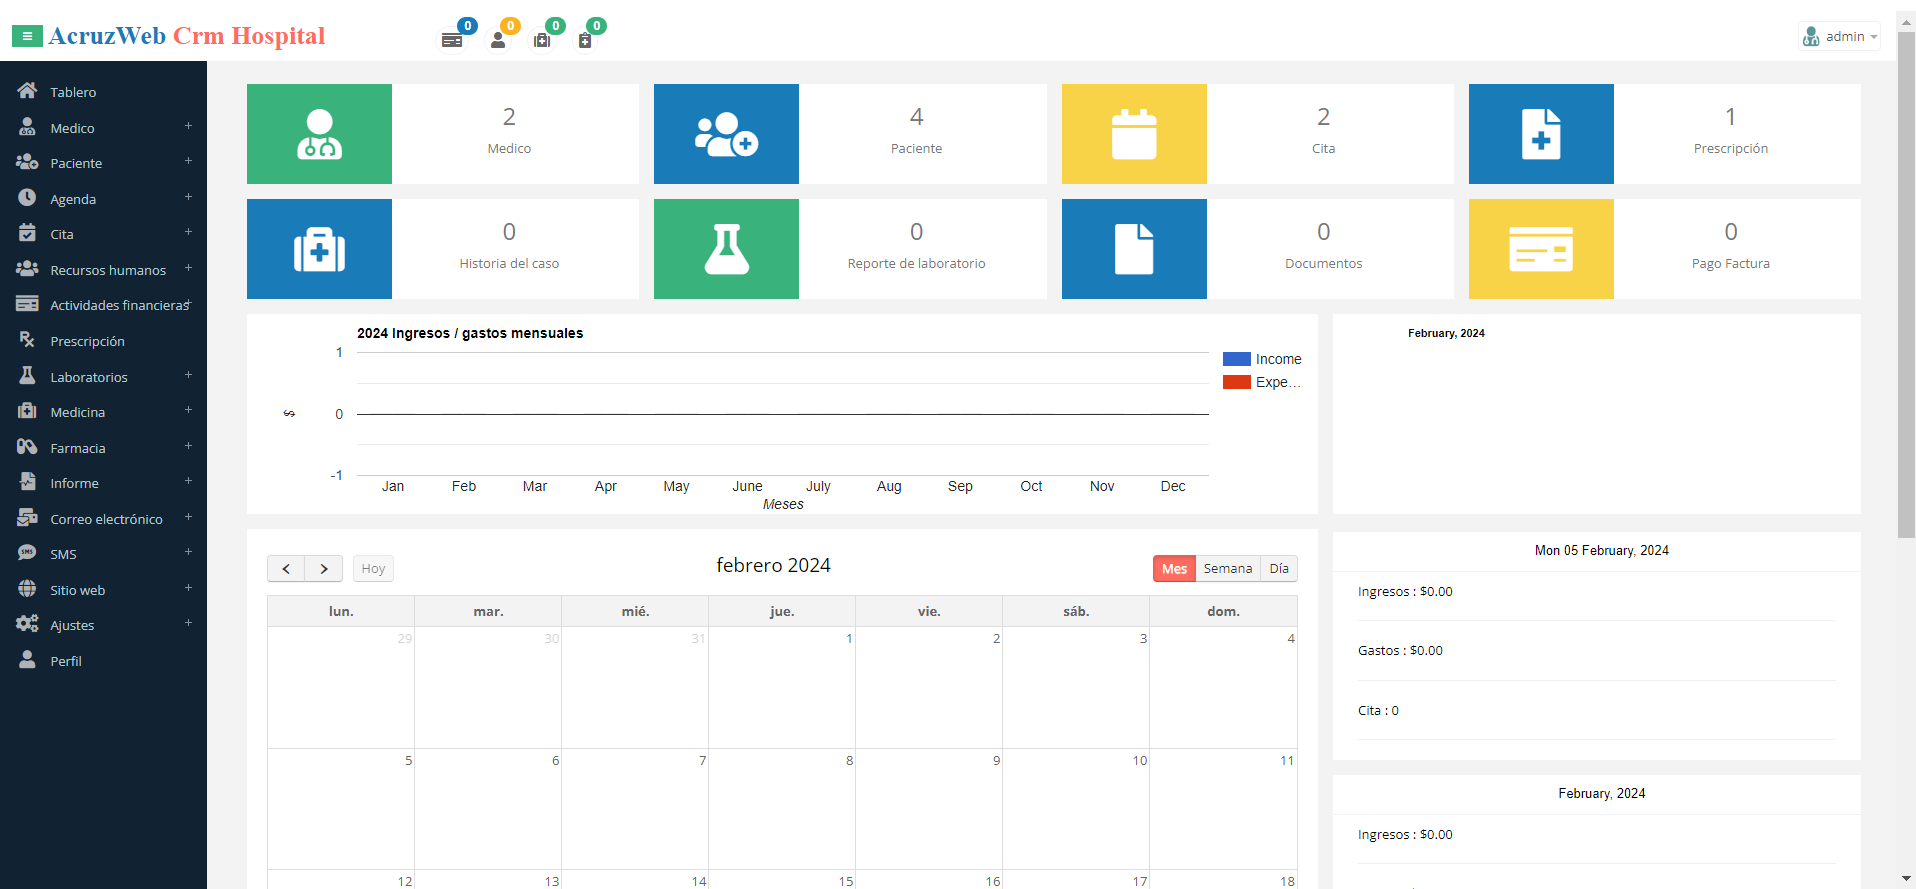
Task: Open the admin user dropdown
Action: tap(1839, 37)
